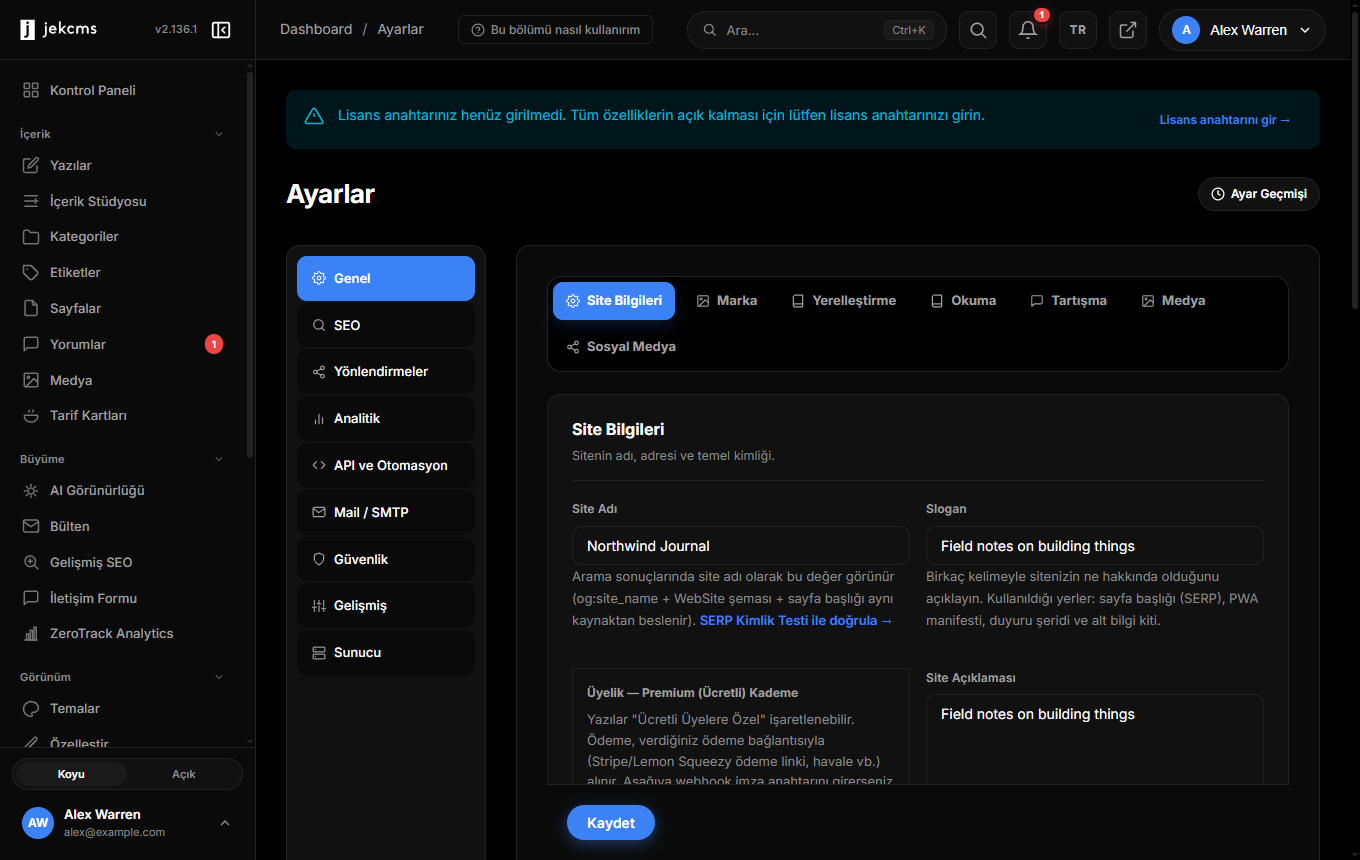Select Mail / SMTP settings section
Image resolution: width=1360 pixels, height=860 pixels.
[386, 512]
